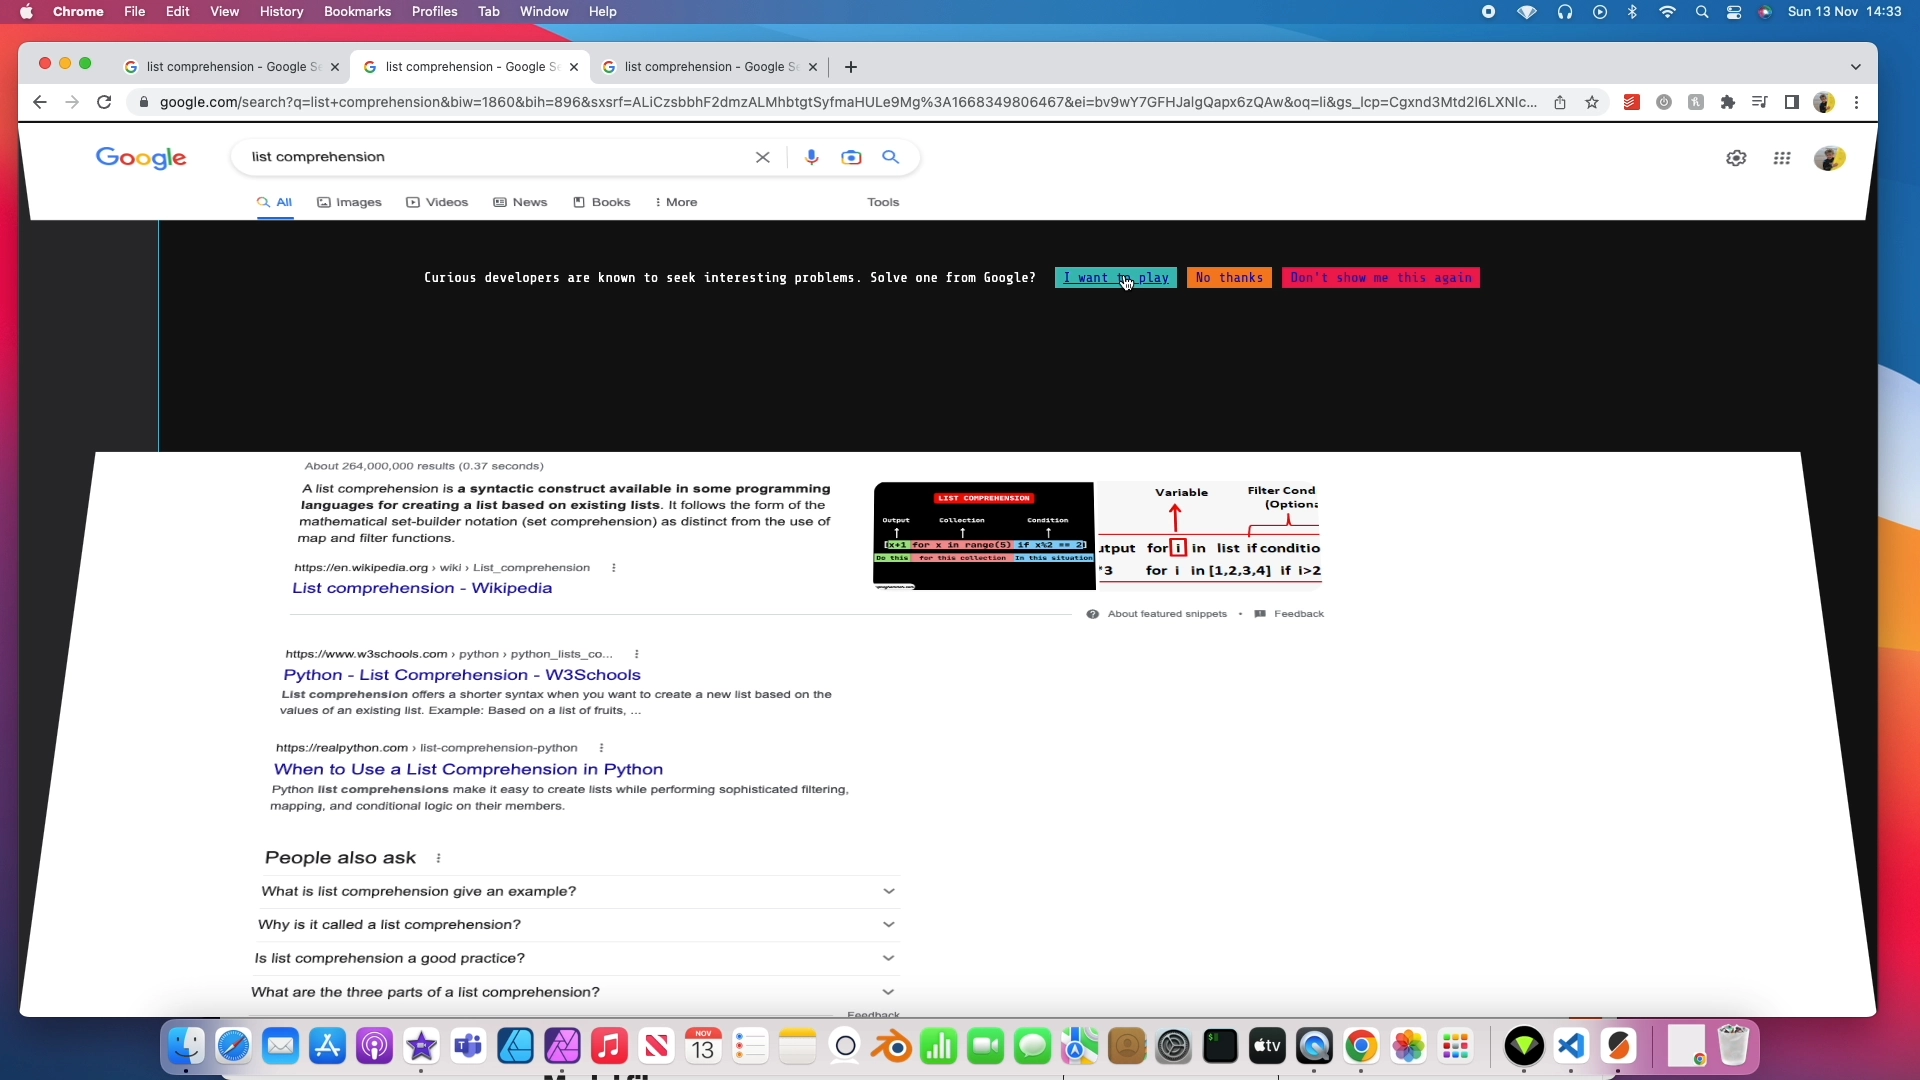Open Google quick settings gear
1920x1080 pixels.
[x=1737, y=158]
